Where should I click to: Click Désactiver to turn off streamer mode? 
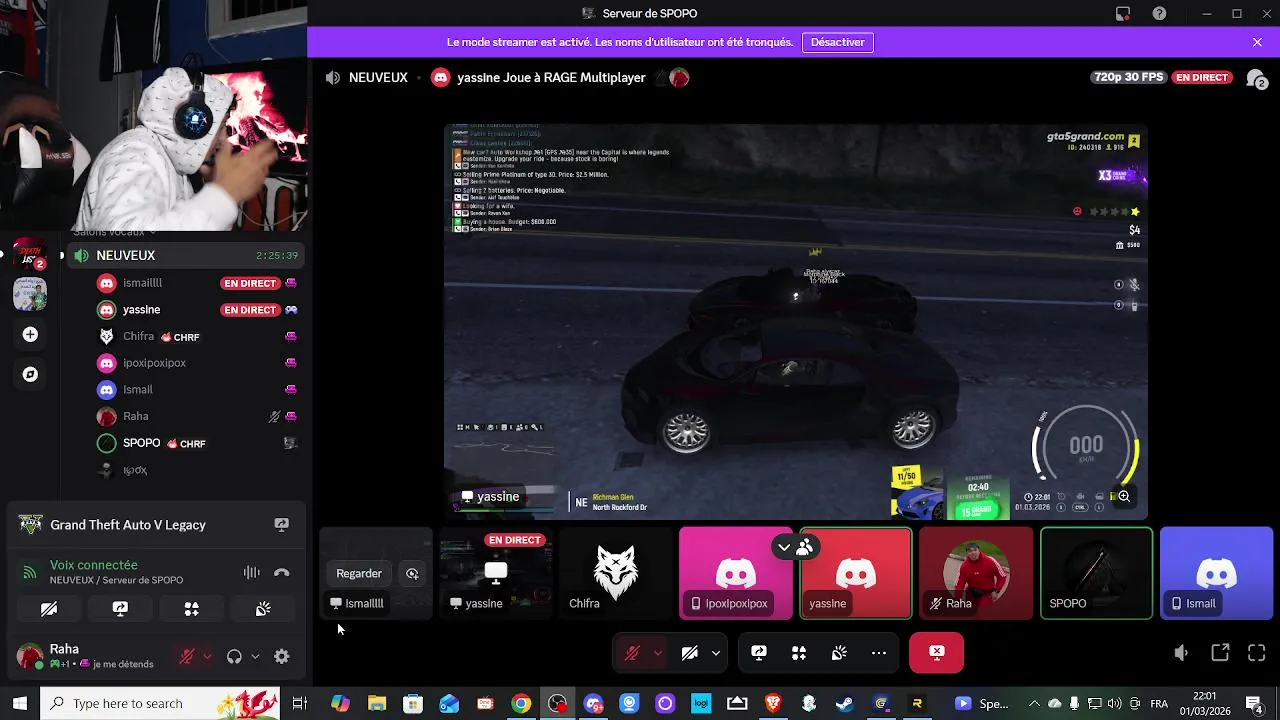[x=838, y=42]
